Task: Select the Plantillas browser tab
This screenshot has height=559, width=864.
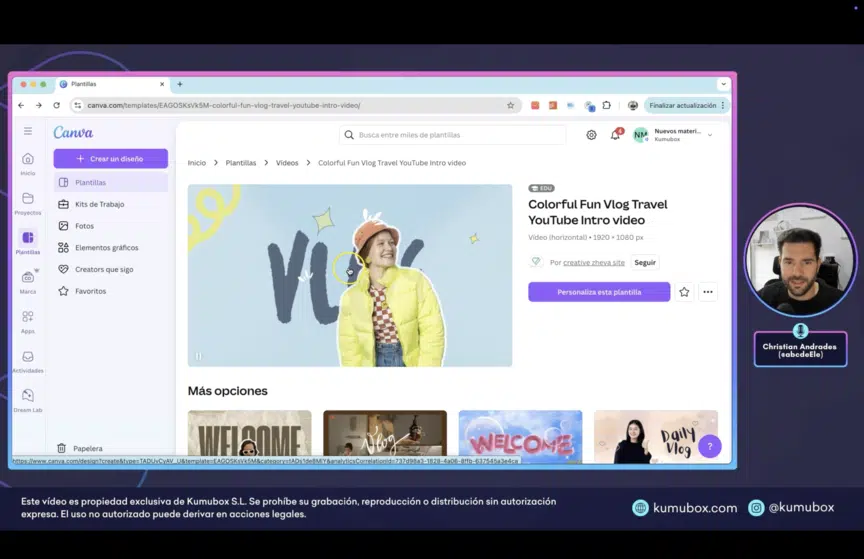Action: [x=112, y=84]
